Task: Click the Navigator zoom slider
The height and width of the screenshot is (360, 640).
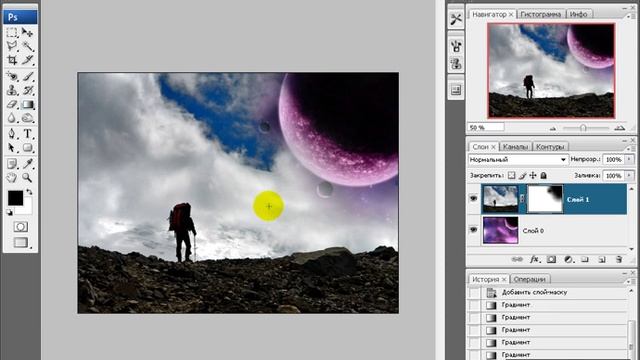Action: pyautogui.click(x=584, y=128)
